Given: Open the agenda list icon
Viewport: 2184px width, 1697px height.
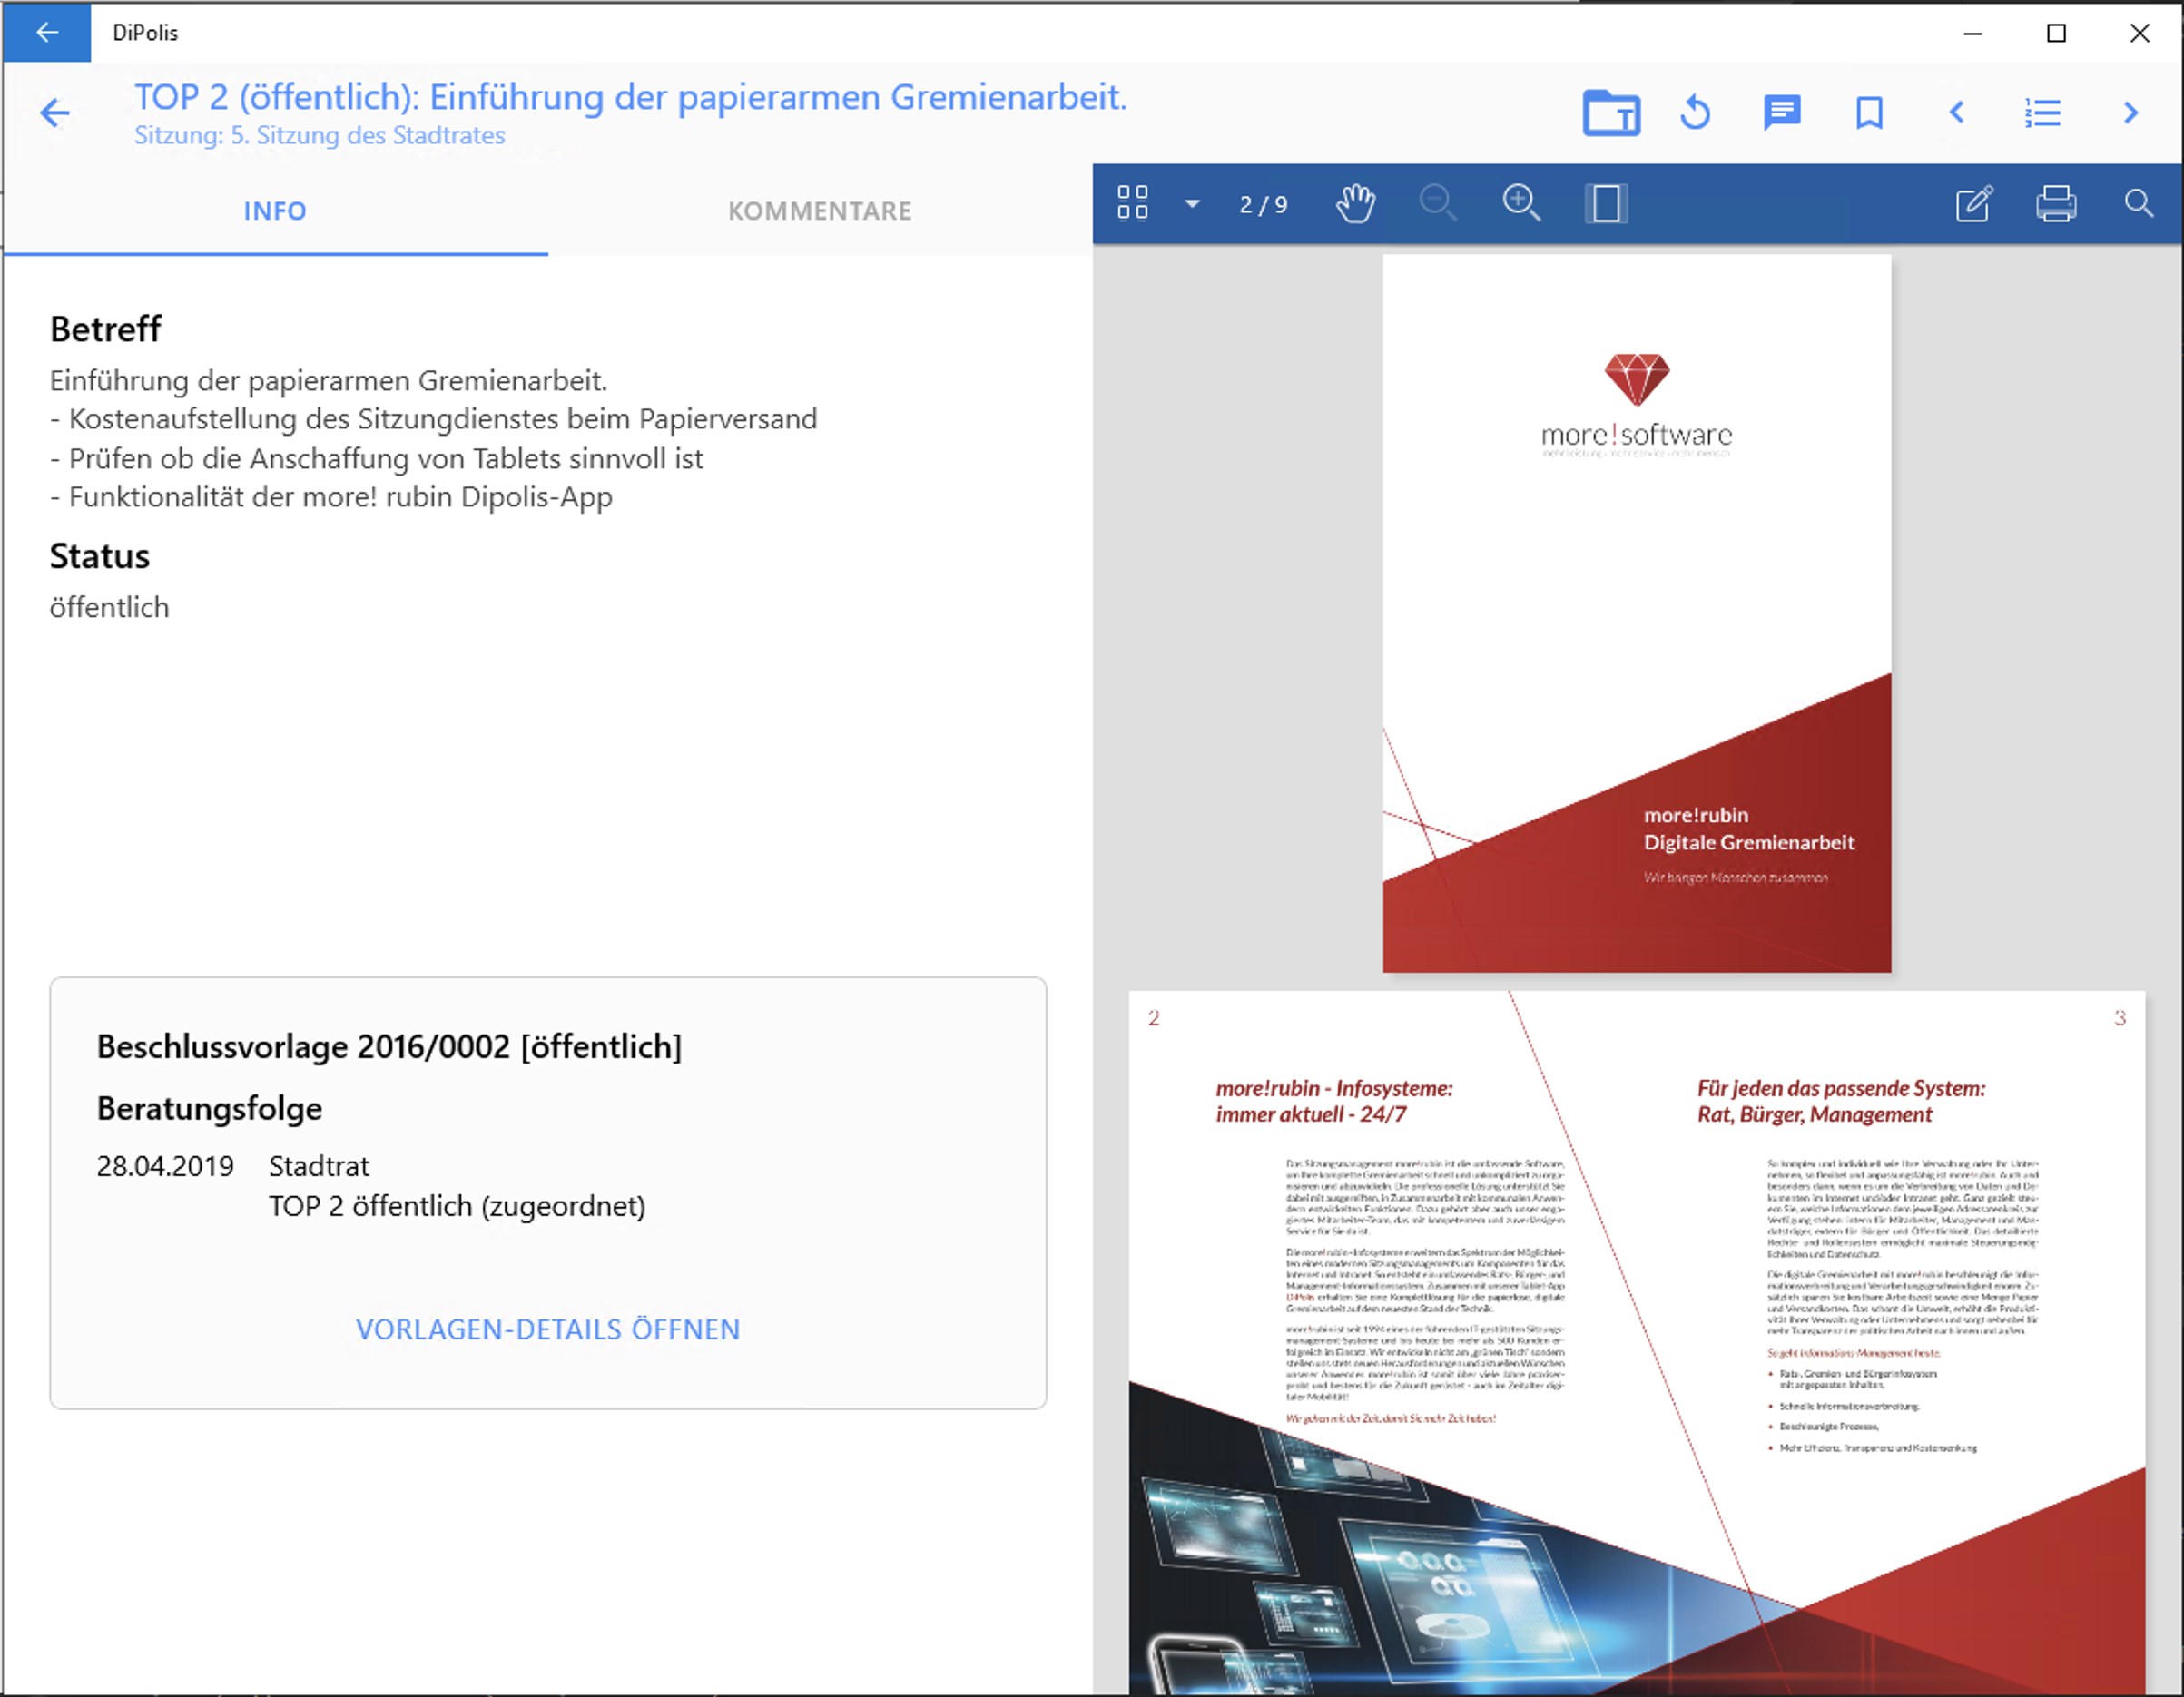Looking at the screenshot, I should coord(2042,113).
